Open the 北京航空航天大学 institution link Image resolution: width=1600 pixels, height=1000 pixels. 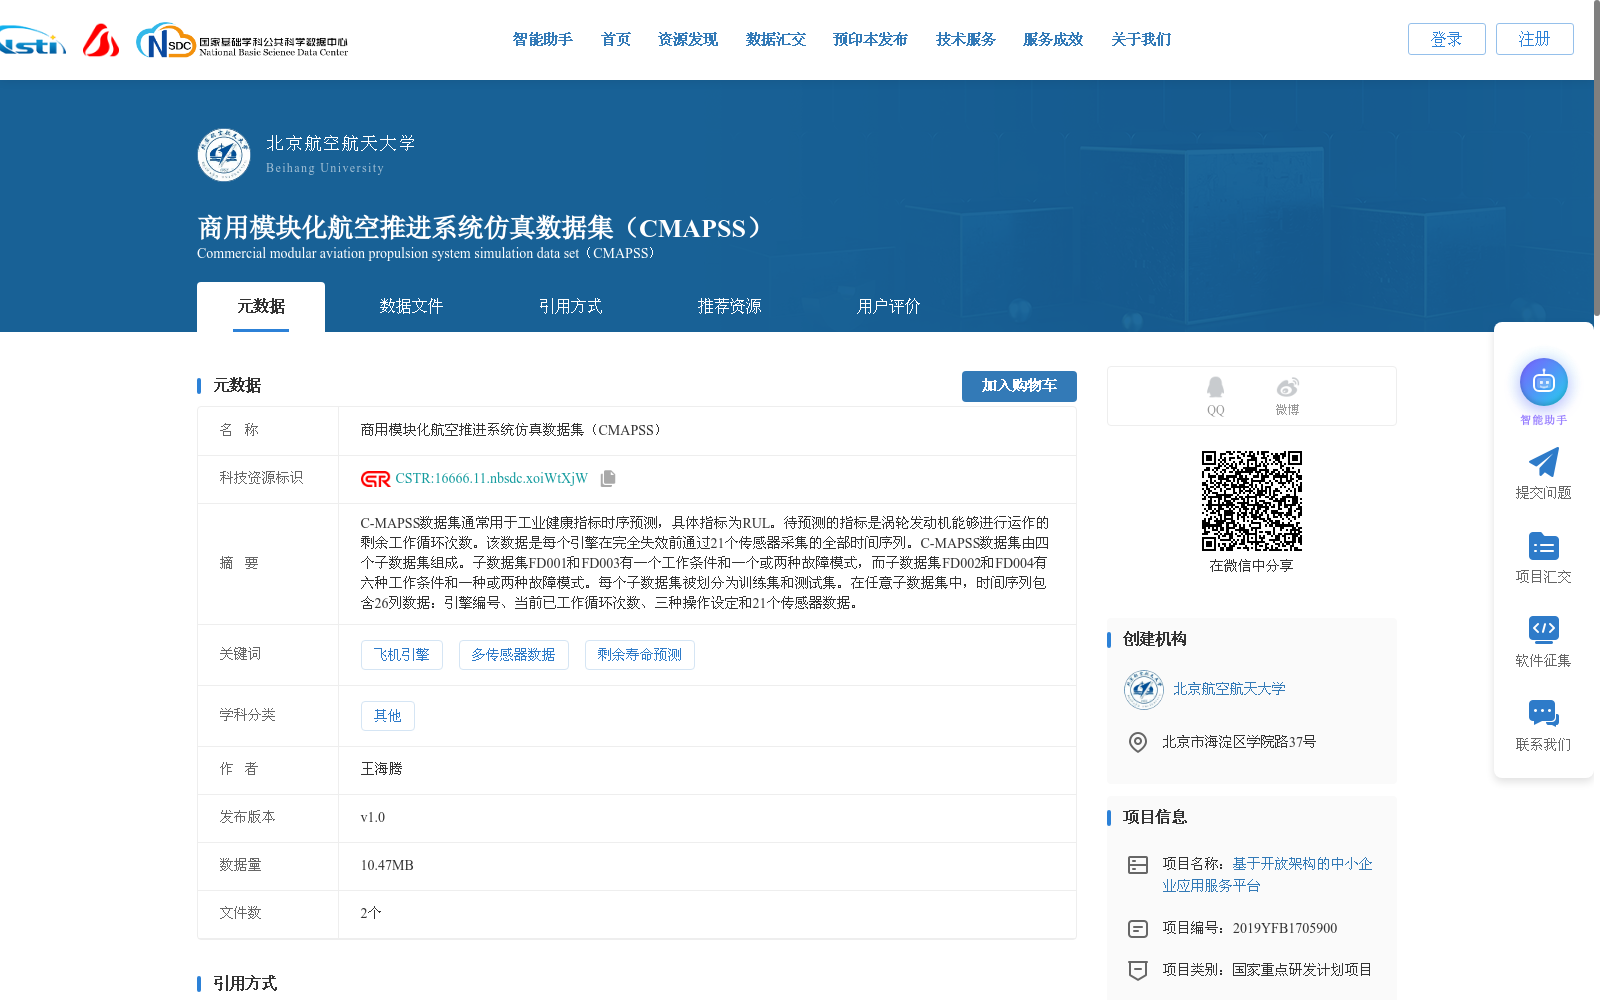click(x=1229, y=689)
